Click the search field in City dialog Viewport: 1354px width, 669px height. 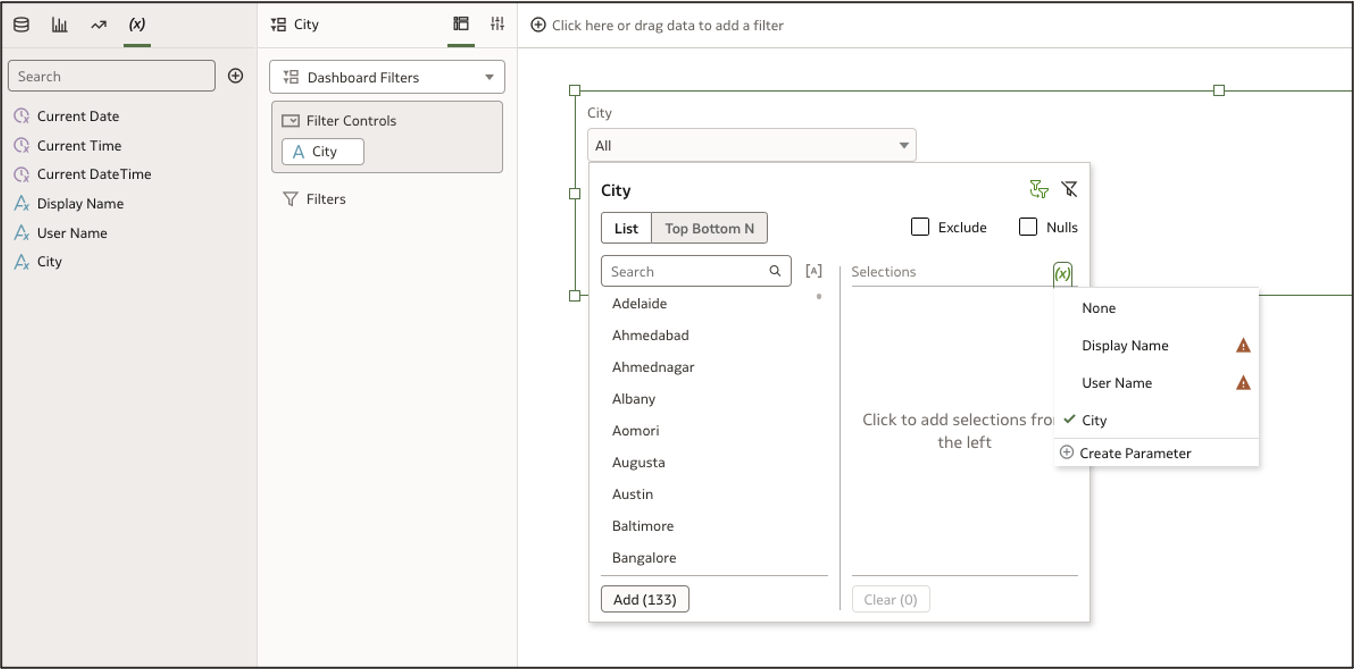pos(690,271)
